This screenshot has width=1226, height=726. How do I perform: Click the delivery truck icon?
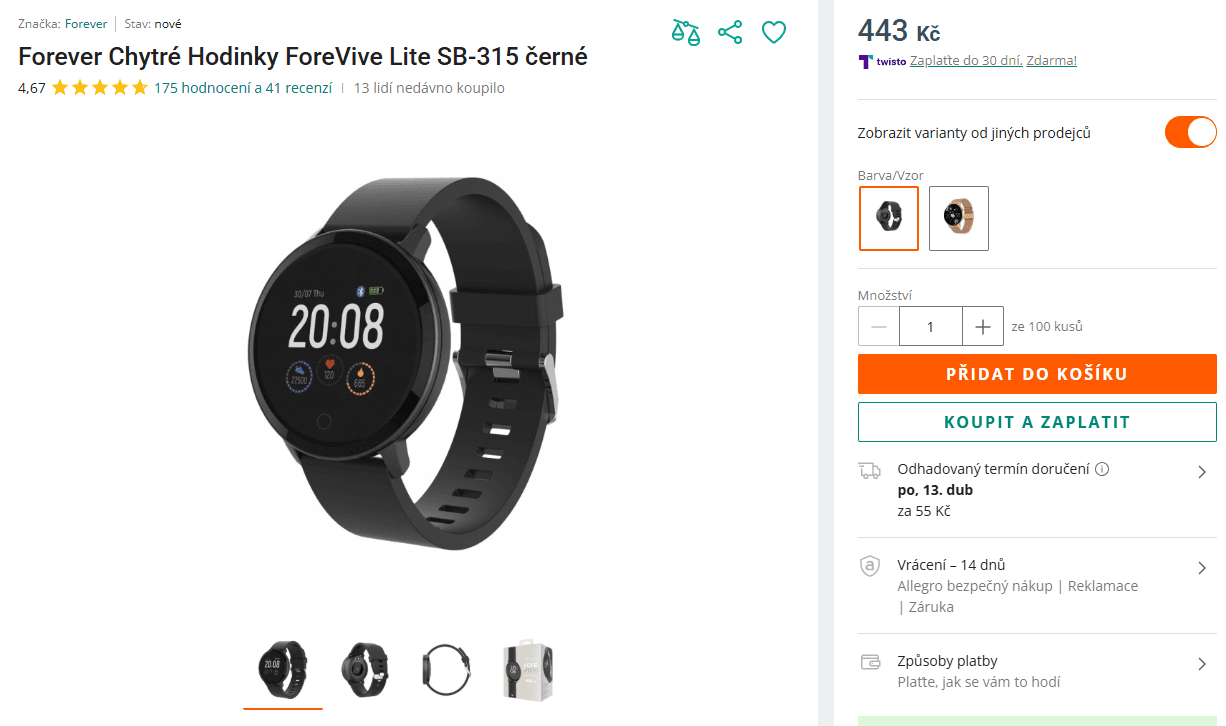(870, 470)
